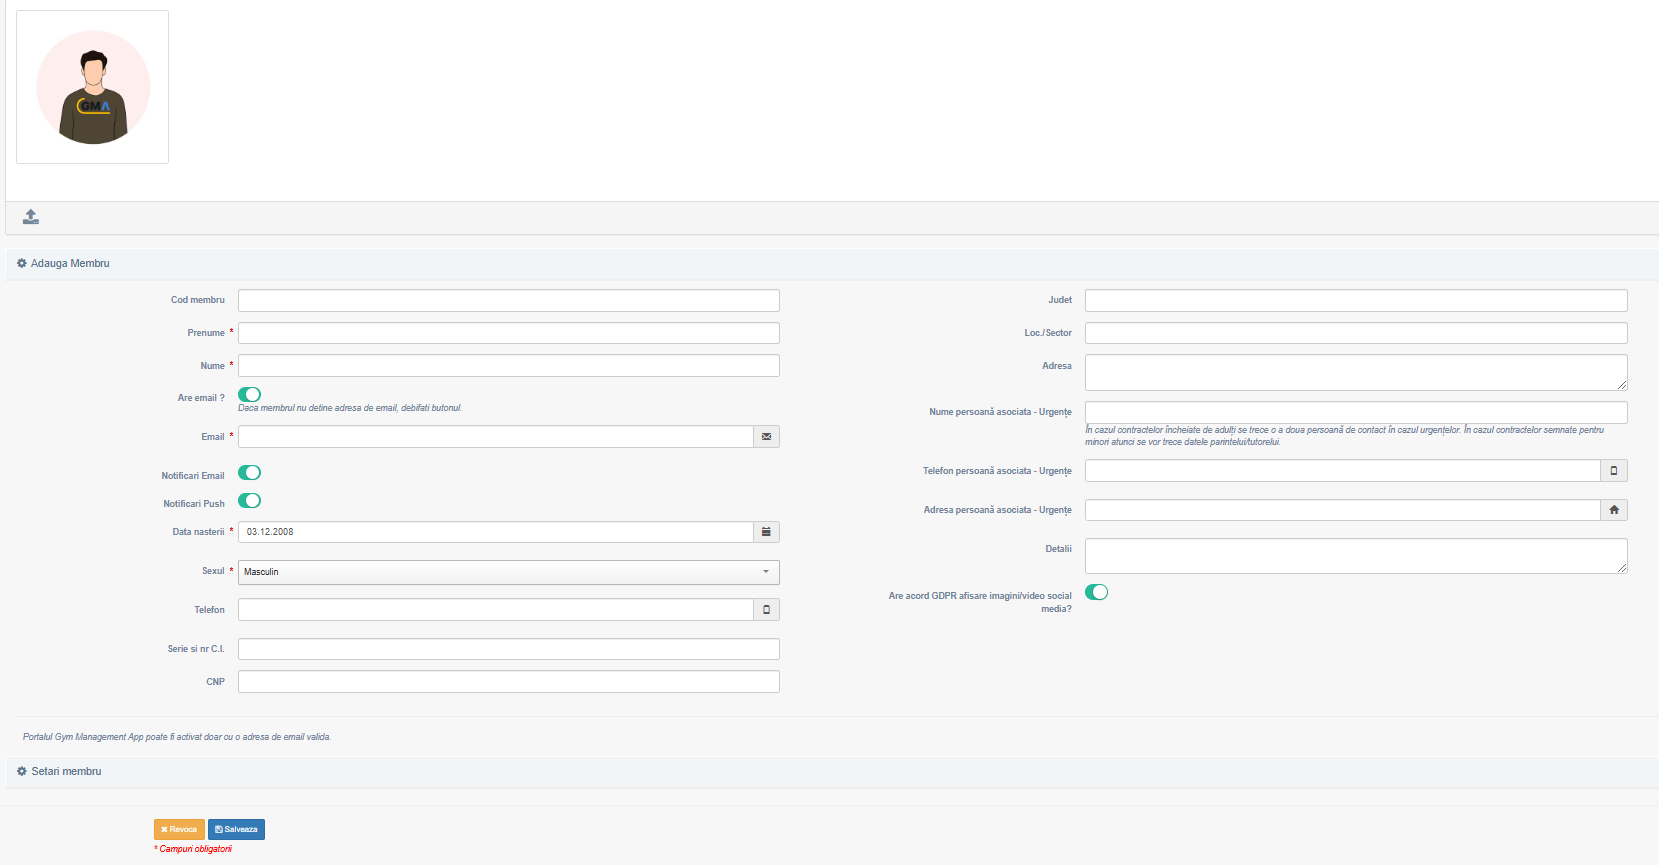Disable the Notificari Email switch

249,473
